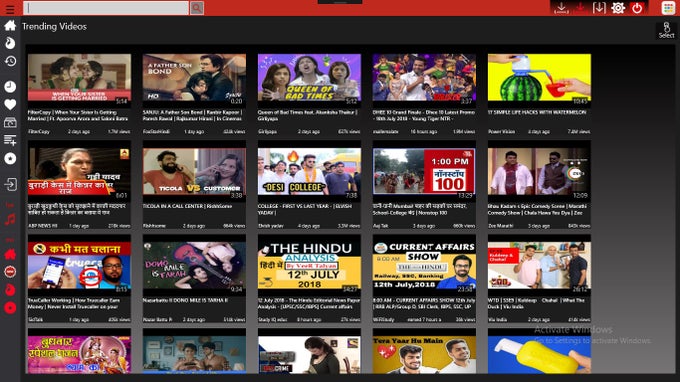Open the subscriptions box icon in the sidebar
The height and width of the screenshot is (382, 680).
pos(10,123)
